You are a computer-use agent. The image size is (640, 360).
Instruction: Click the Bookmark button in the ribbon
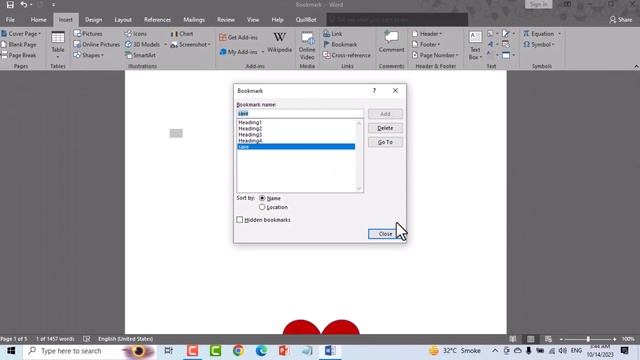340,44
